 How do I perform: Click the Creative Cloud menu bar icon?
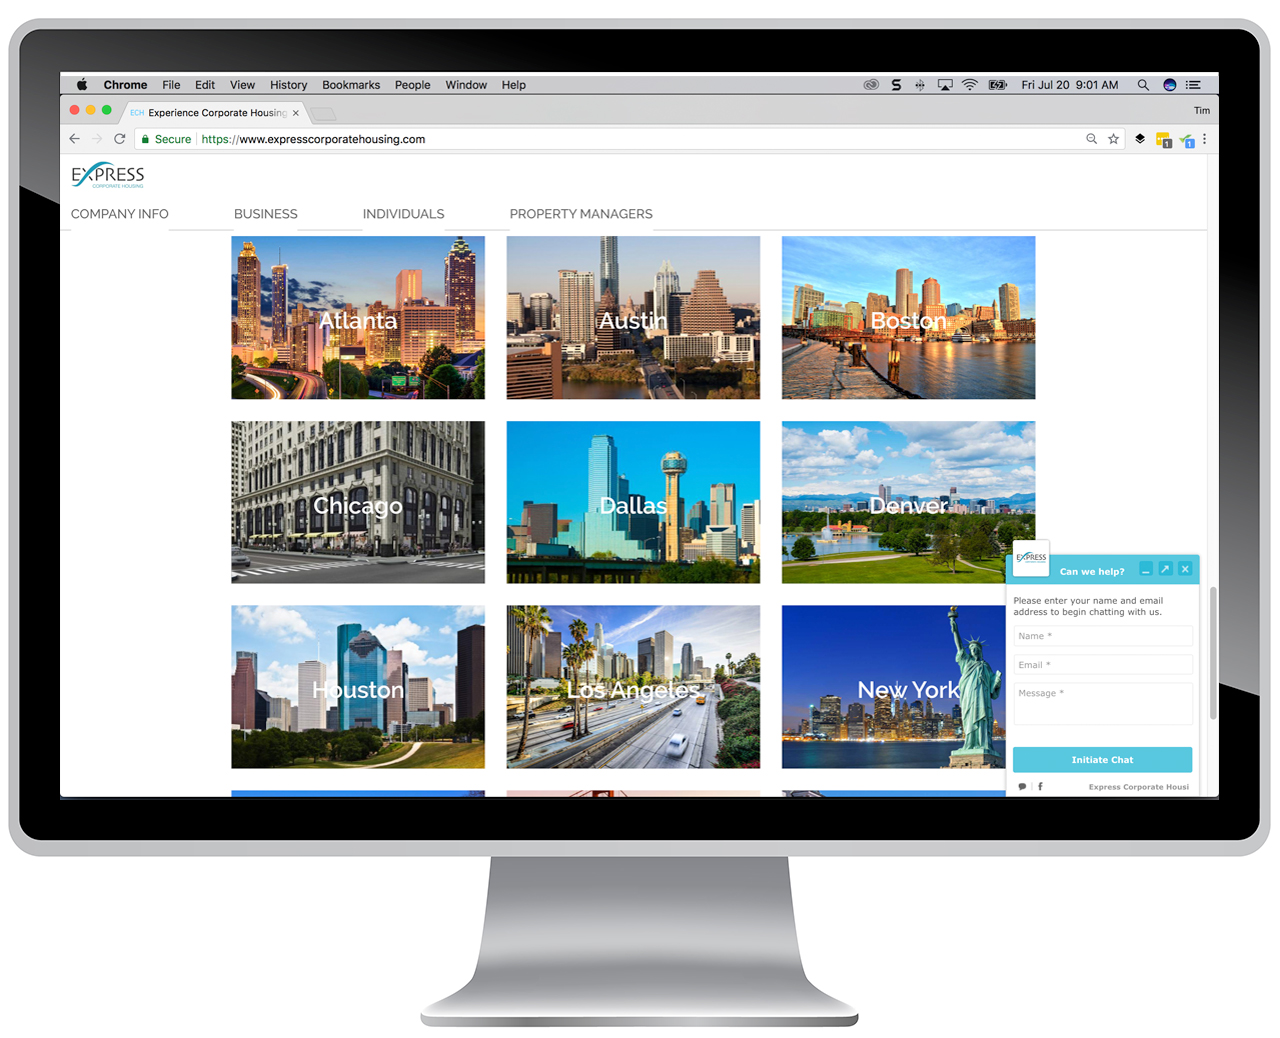(x=871, y=85)
